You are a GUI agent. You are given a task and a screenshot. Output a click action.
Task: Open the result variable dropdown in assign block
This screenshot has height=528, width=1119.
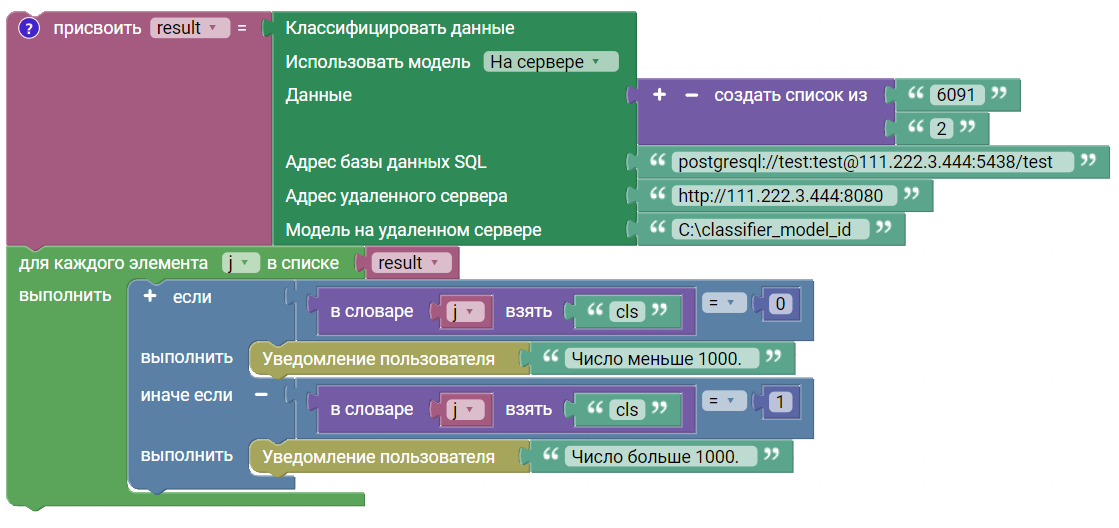click(x=190, y=29)
